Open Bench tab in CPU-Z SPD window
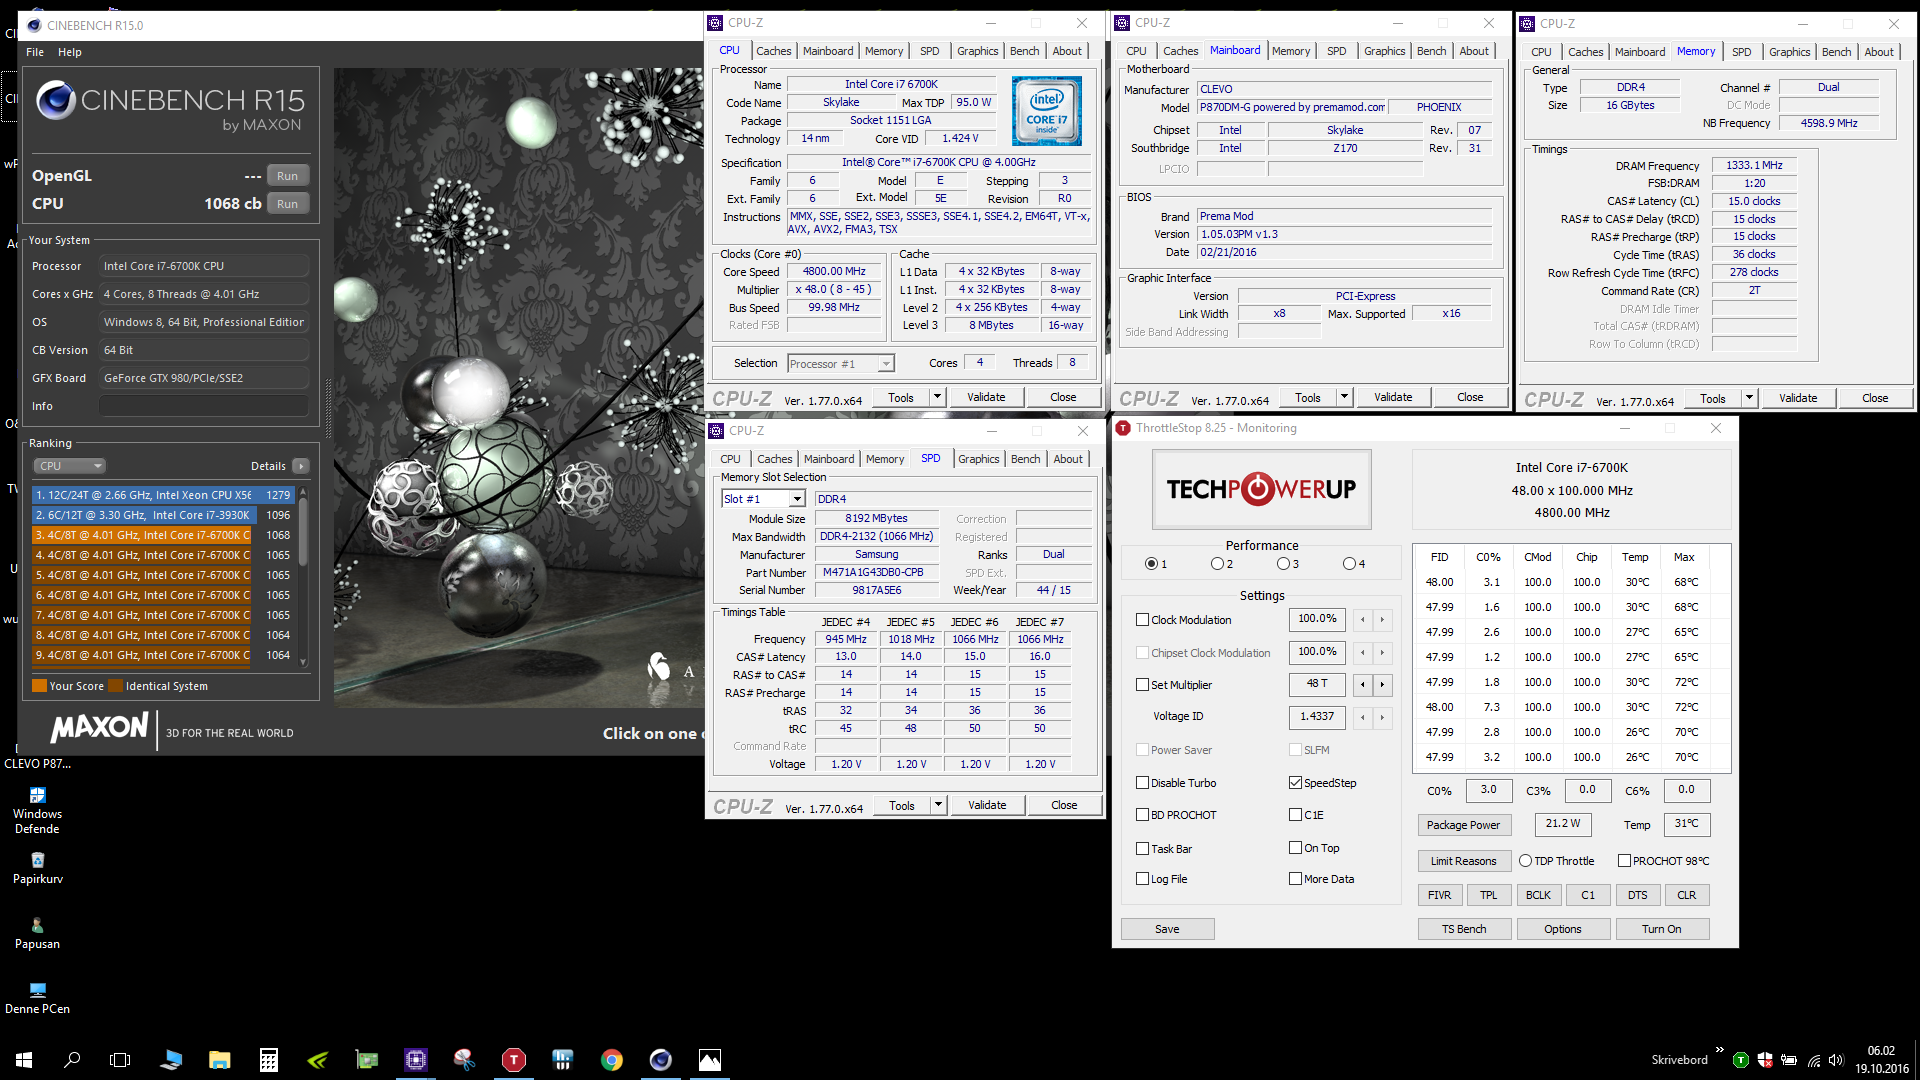 1025,459
